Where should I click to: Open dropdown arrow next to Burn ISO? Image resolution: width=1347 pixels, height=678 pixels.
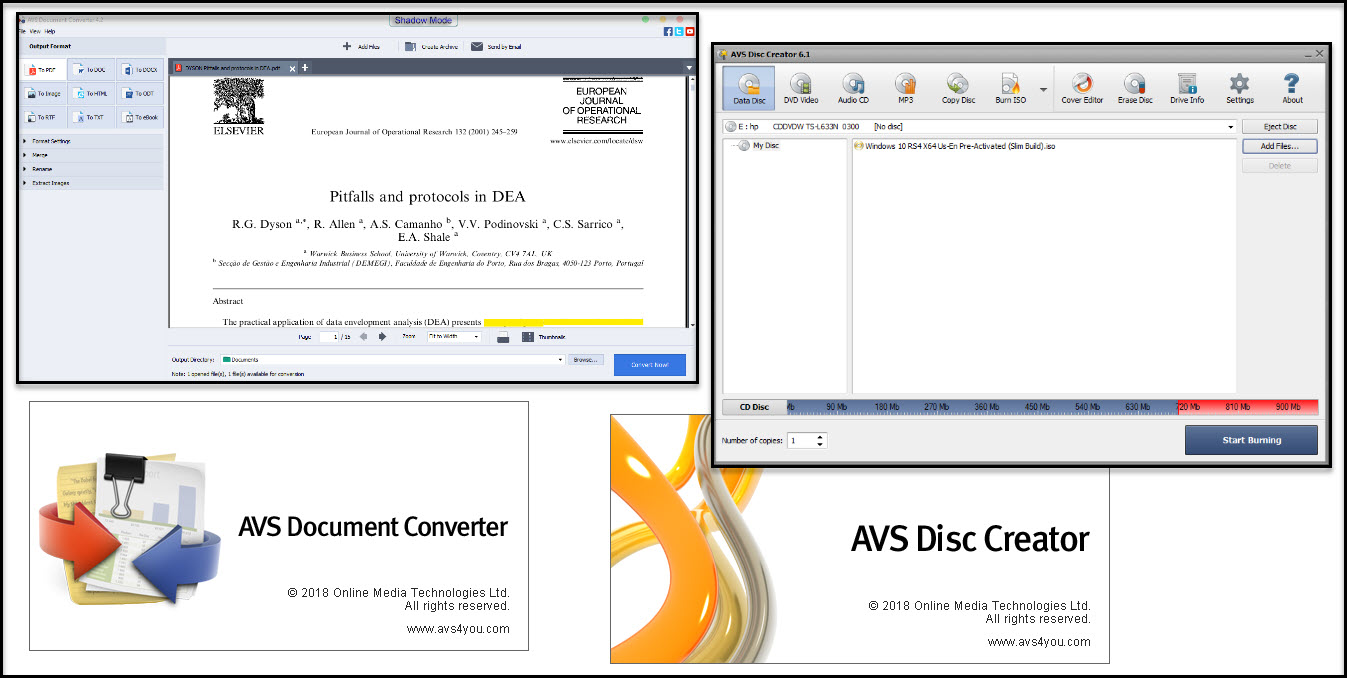click(x=1043, y=89)
